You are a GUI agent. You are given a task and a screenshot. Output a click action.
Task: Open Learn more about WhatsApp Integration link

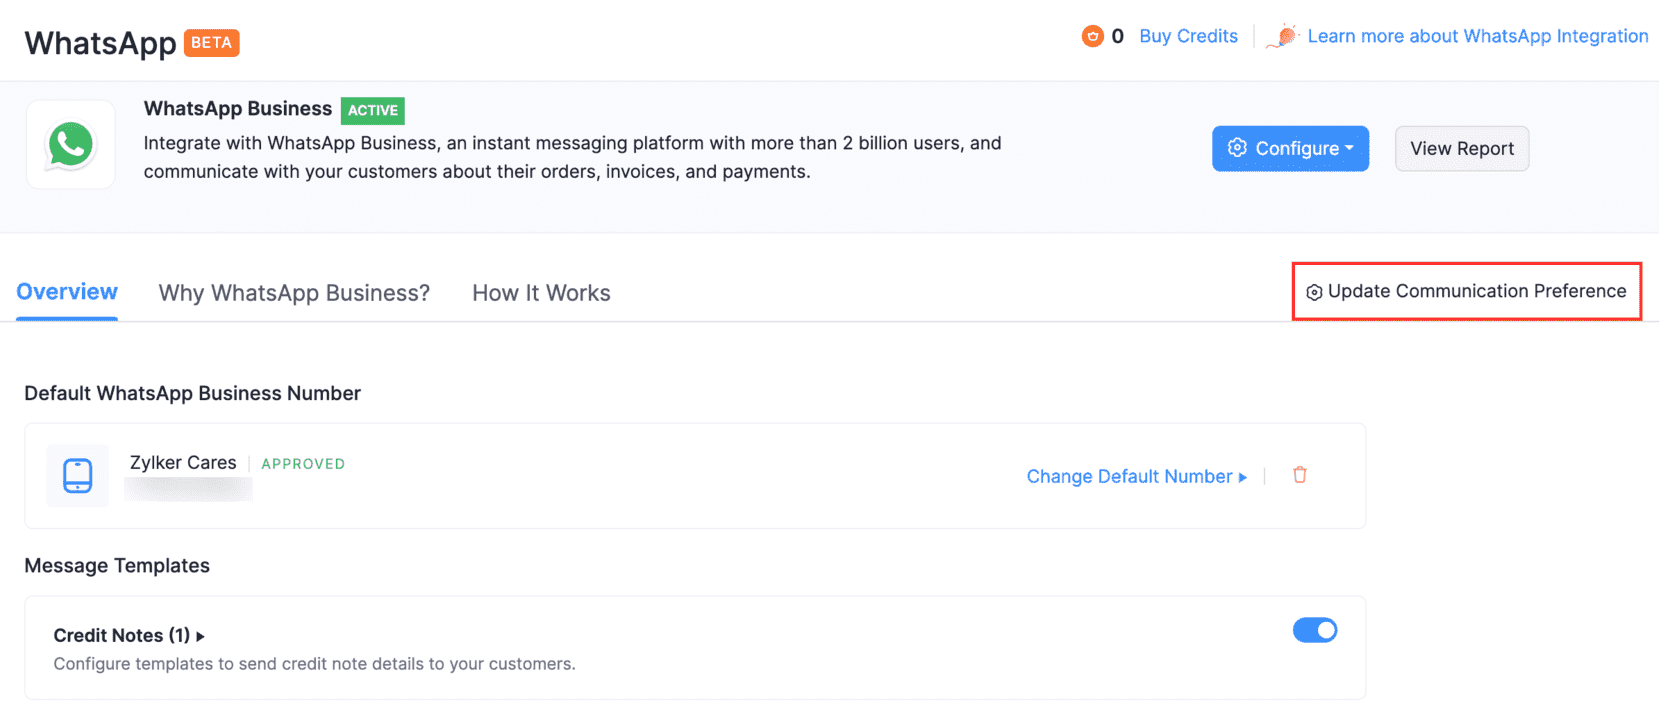[1477, 36]
